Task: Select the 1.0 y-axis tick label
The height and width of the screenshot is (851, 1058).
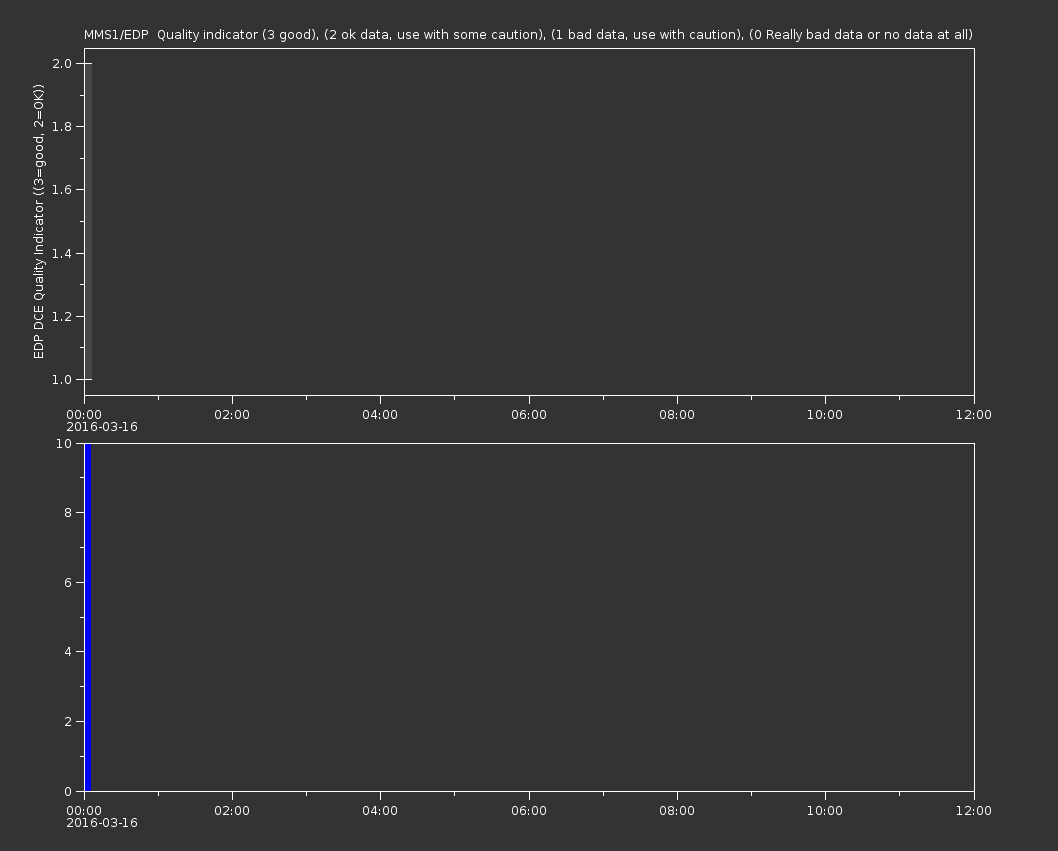Action: pos(62,380)
